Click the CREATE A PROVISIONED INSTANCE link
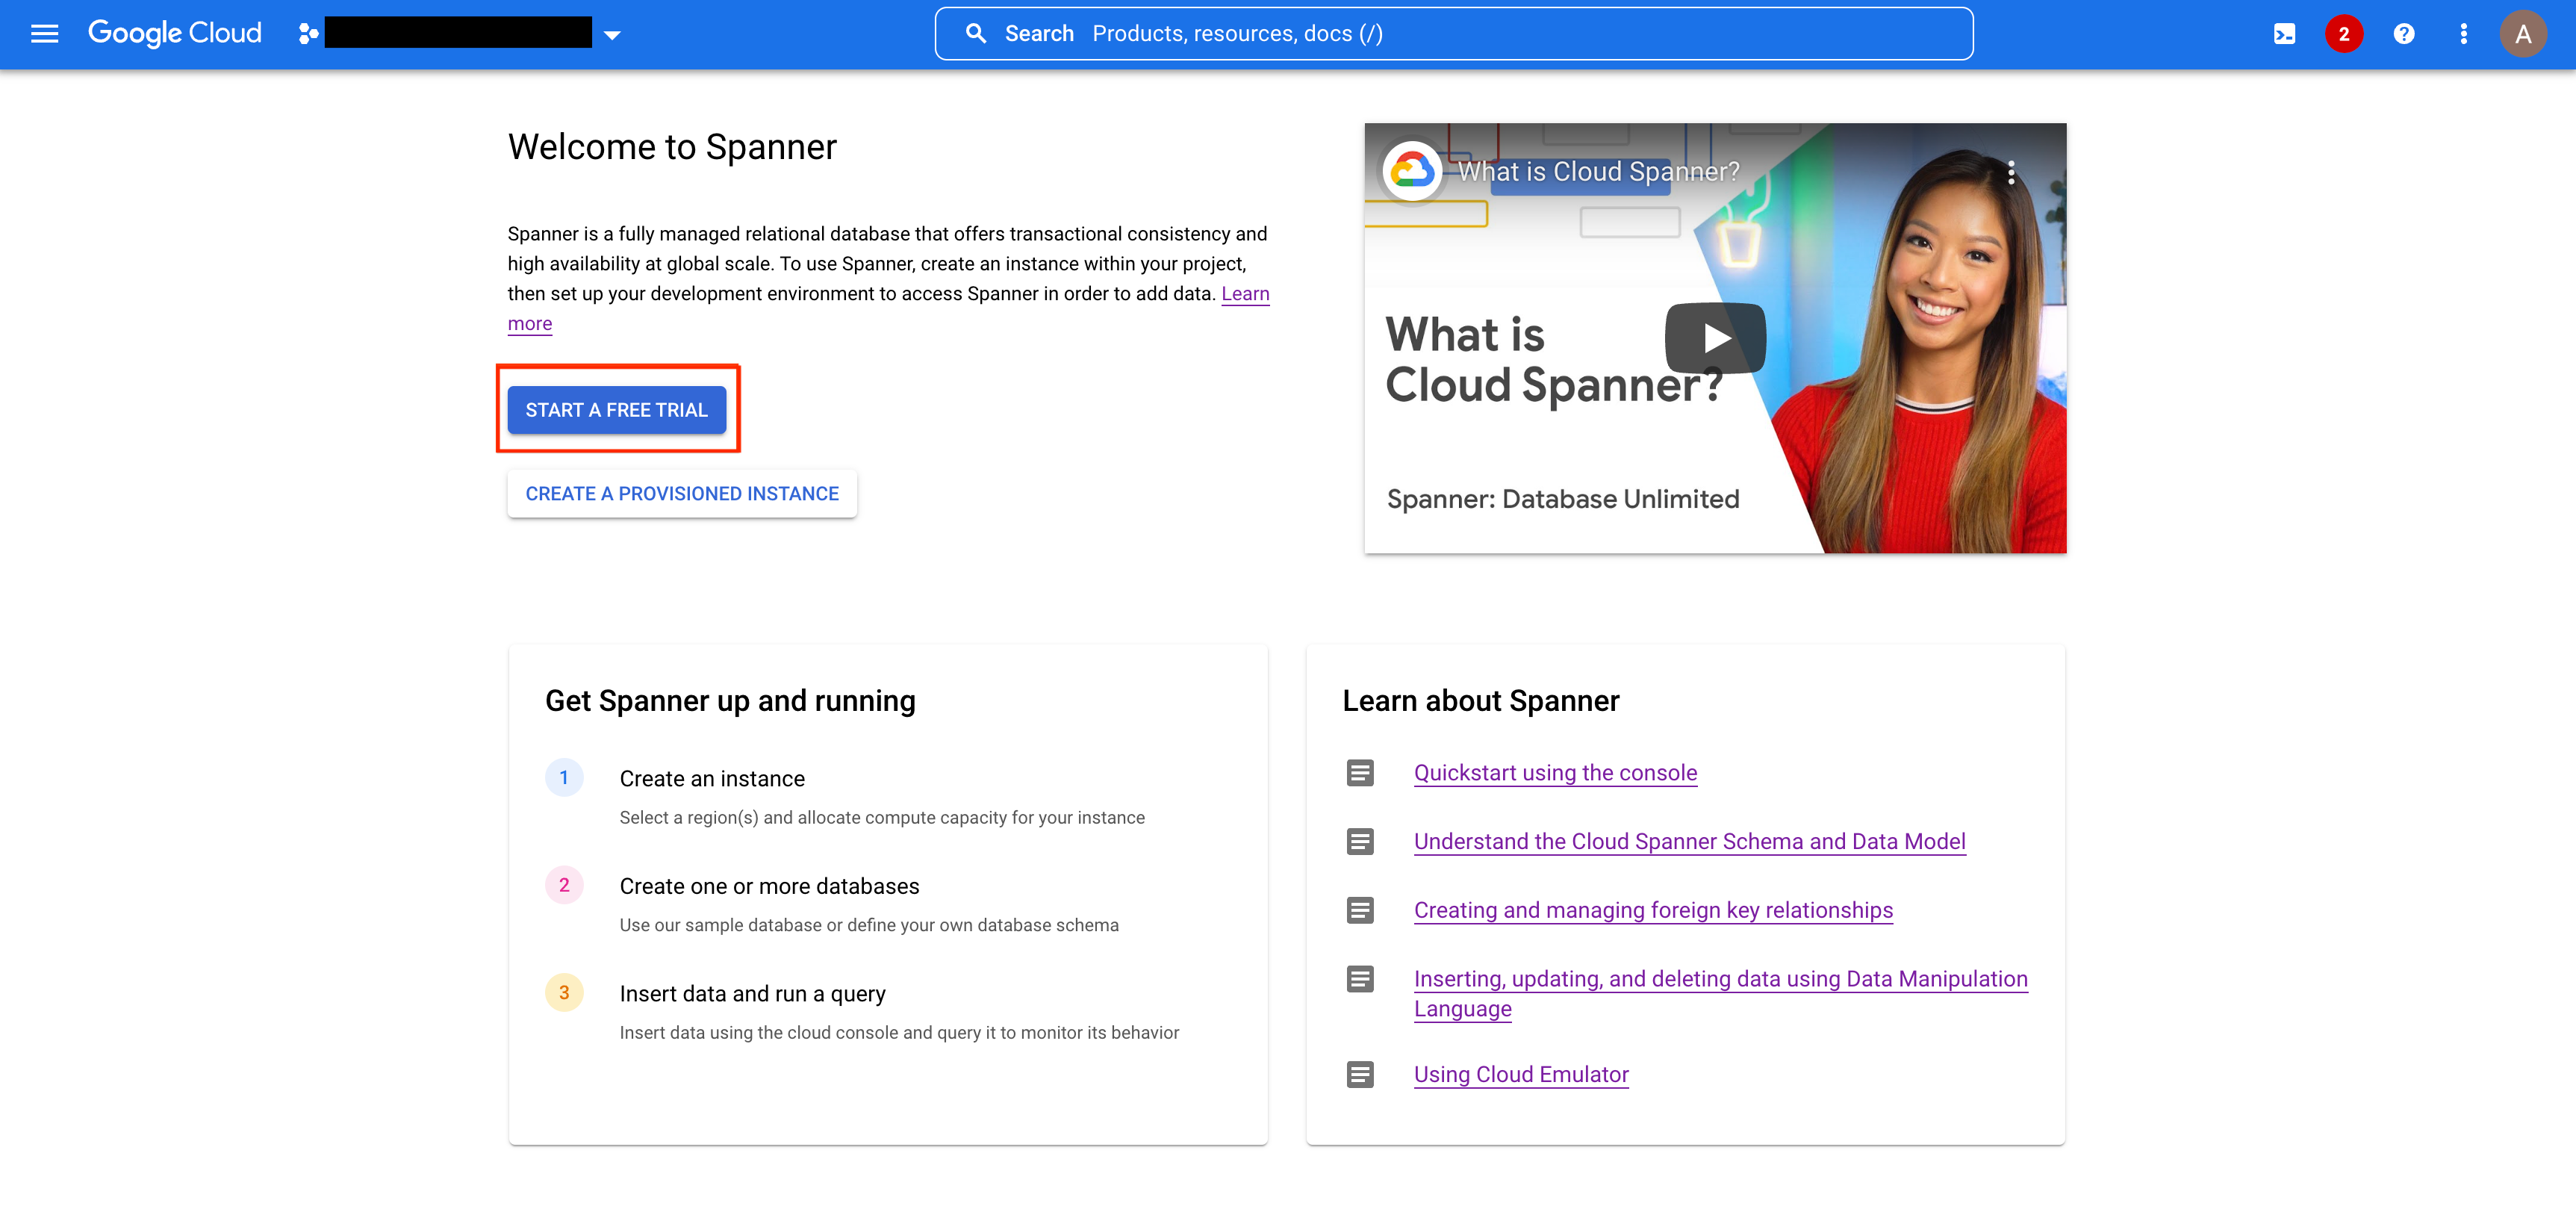This screenshot has height=1209, width=2576. (682, 491)
